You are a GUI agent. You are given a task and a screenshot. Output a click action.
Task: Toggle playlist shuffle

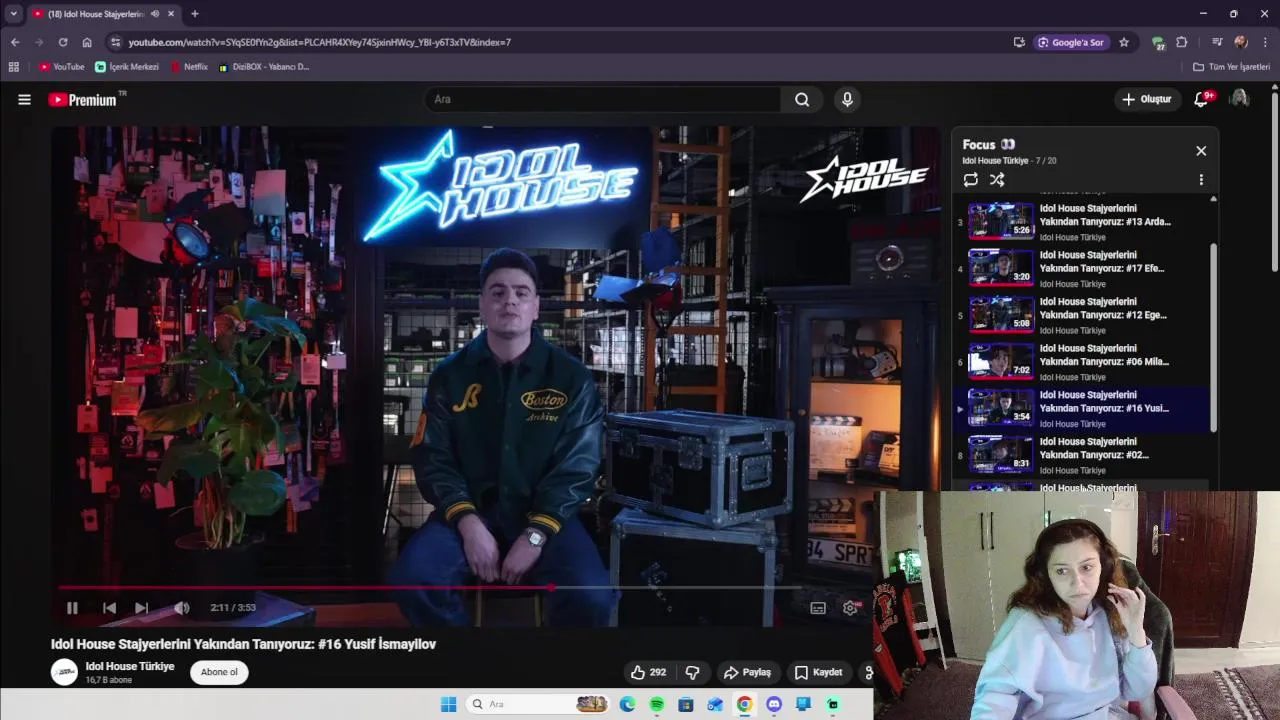pos(997,180)
